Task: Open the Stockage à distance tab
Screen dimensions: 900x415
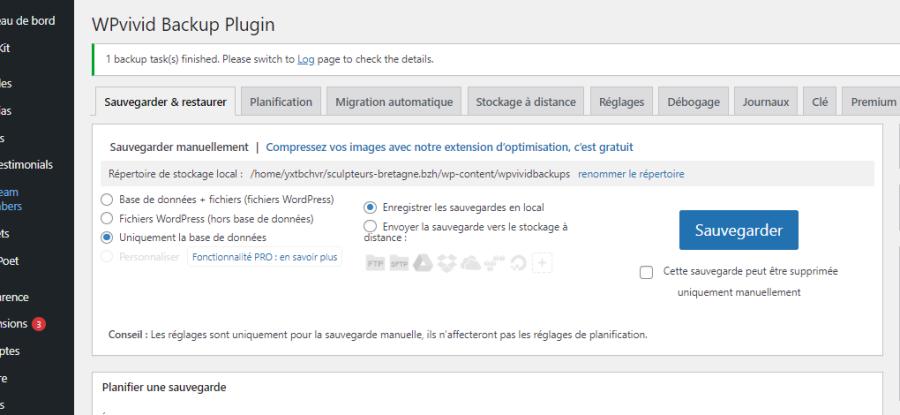Action: 525,102
